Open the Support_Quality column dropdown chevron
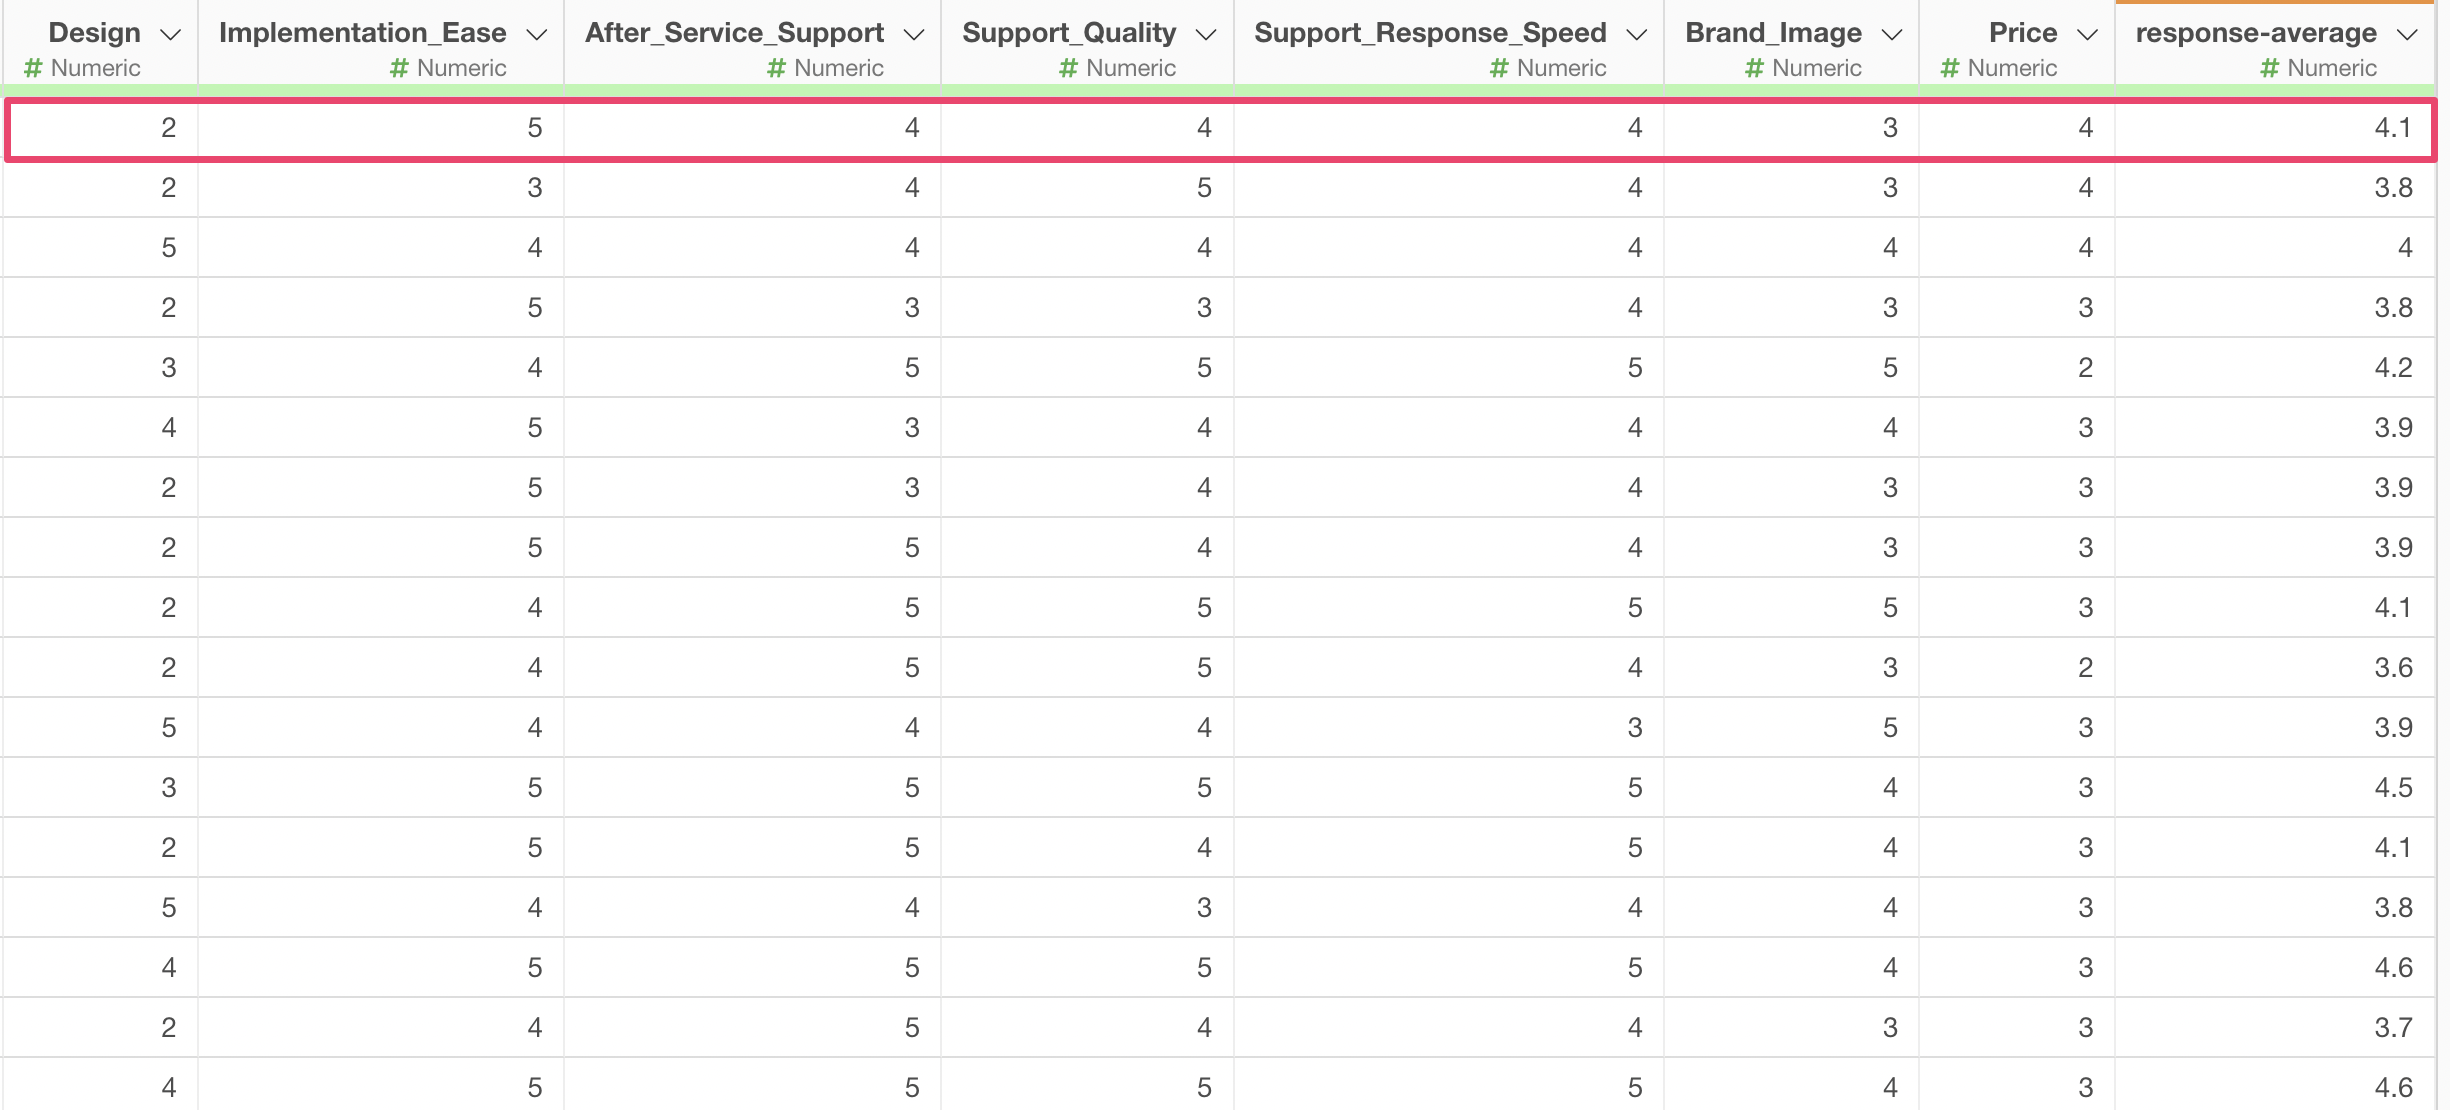The width and height of the screenshot is (2450, 1110). (1206, 35)
